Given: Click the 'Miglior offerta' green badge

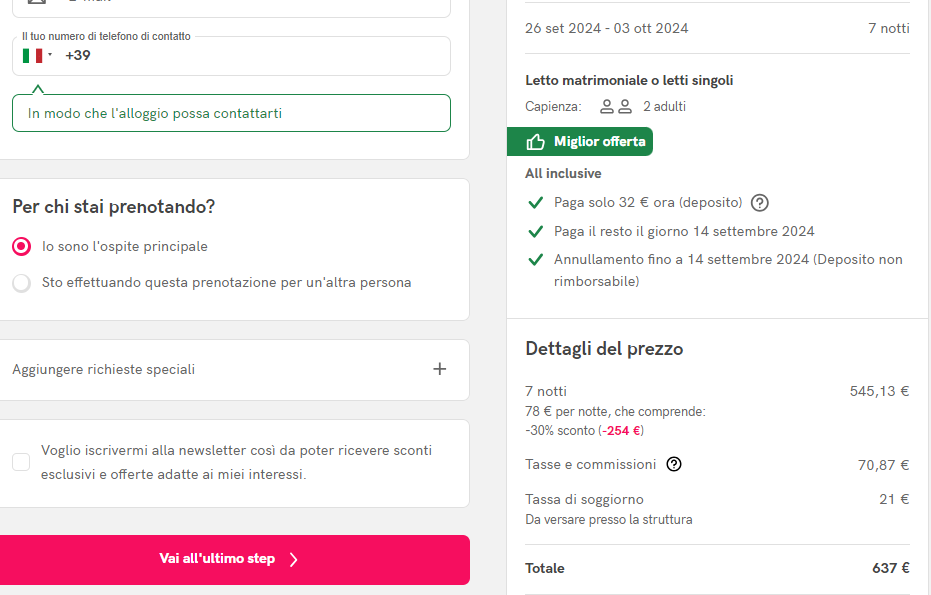Looking at the screenshot, I should pos(580,142).
